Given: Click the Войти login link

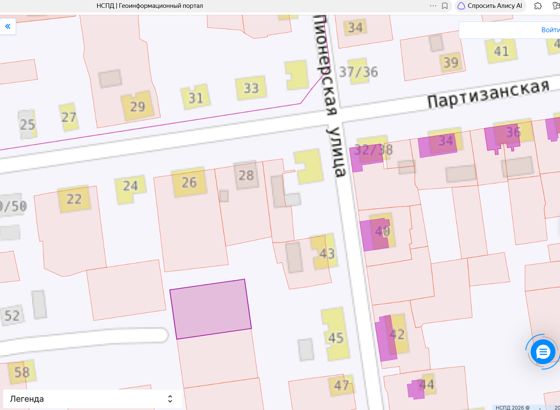Looking at the screenshot, I should [x=550, y=30].
